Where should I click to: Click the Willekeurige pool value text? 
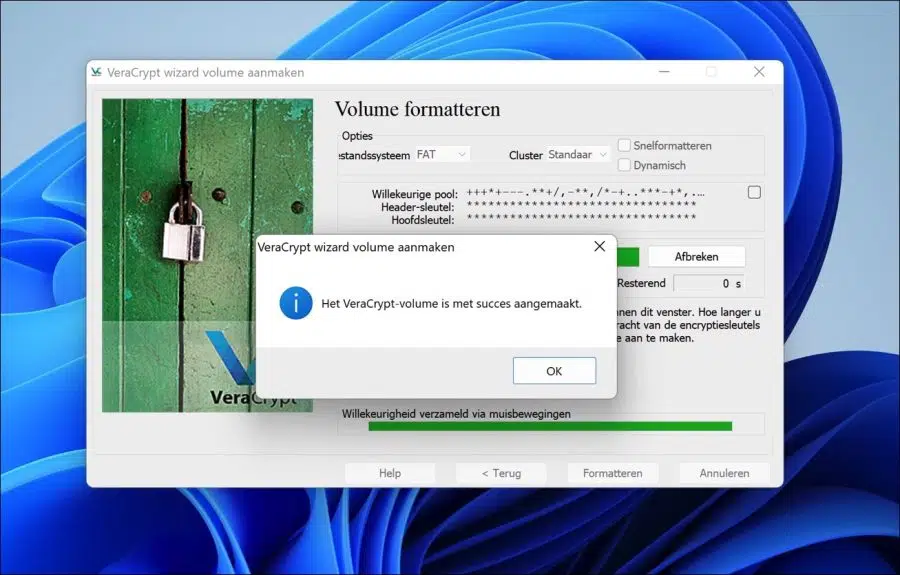(585, 193)
